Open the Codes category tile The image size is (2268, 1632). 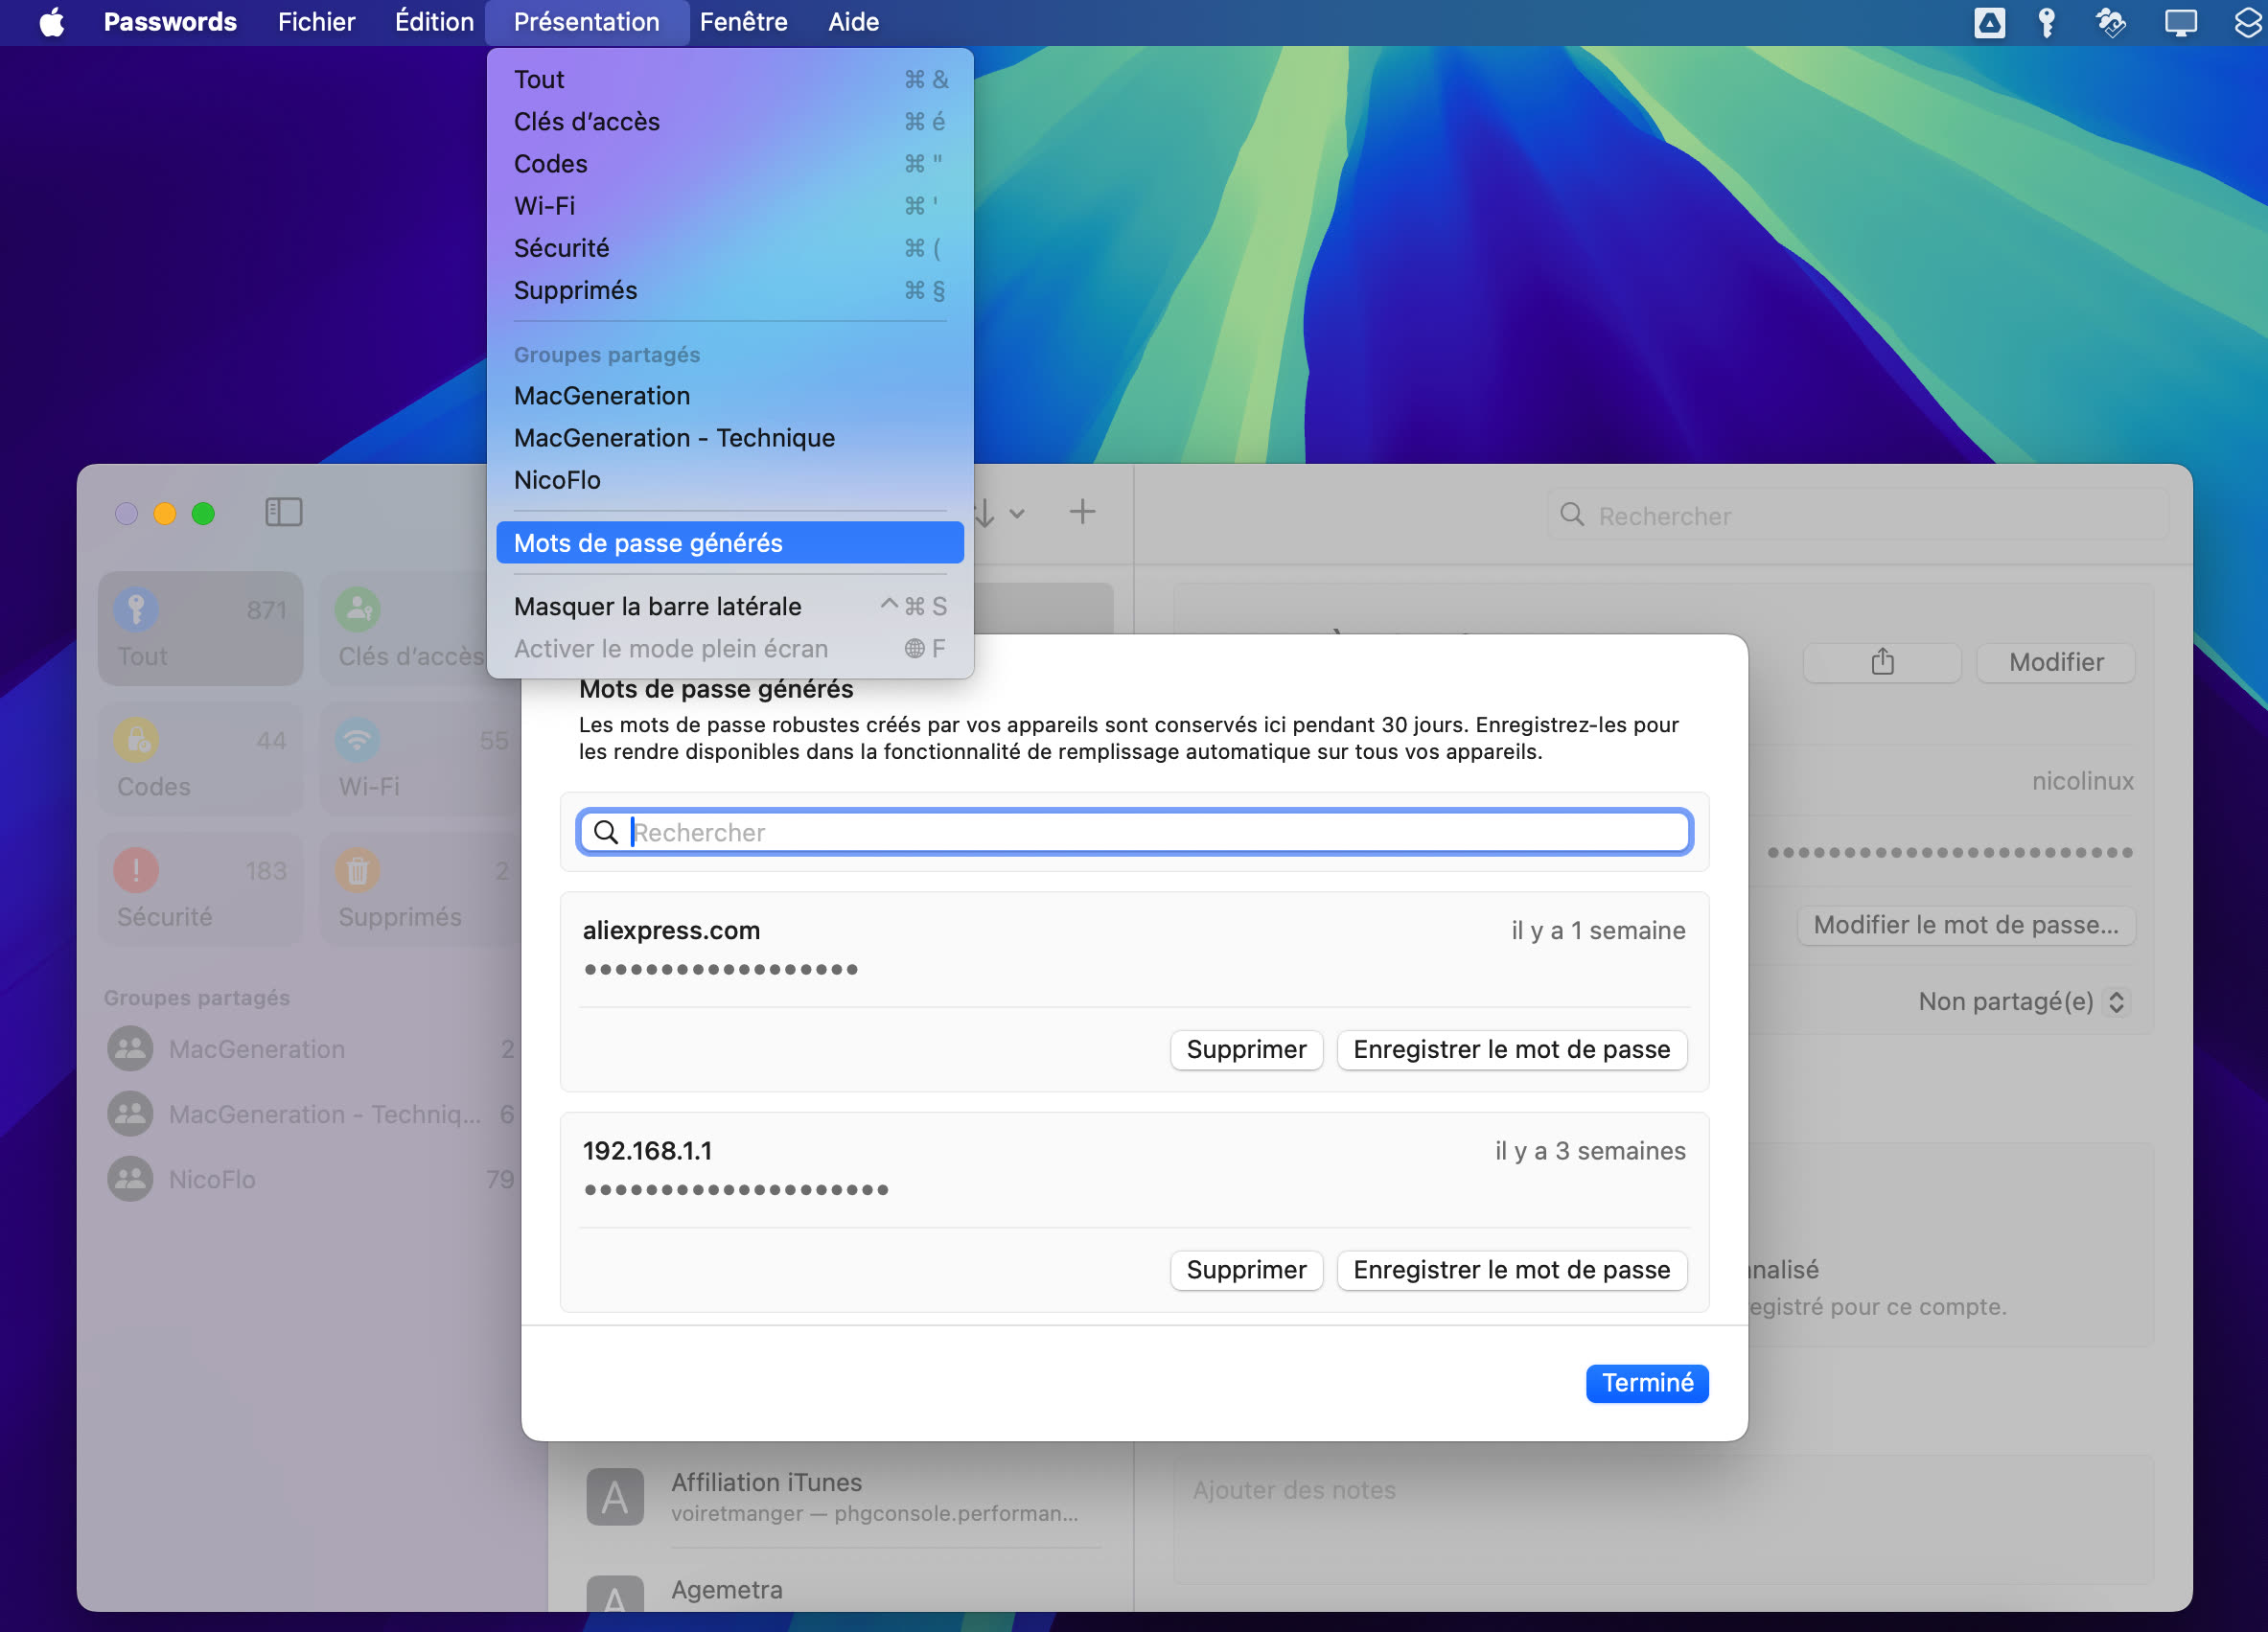200,758
